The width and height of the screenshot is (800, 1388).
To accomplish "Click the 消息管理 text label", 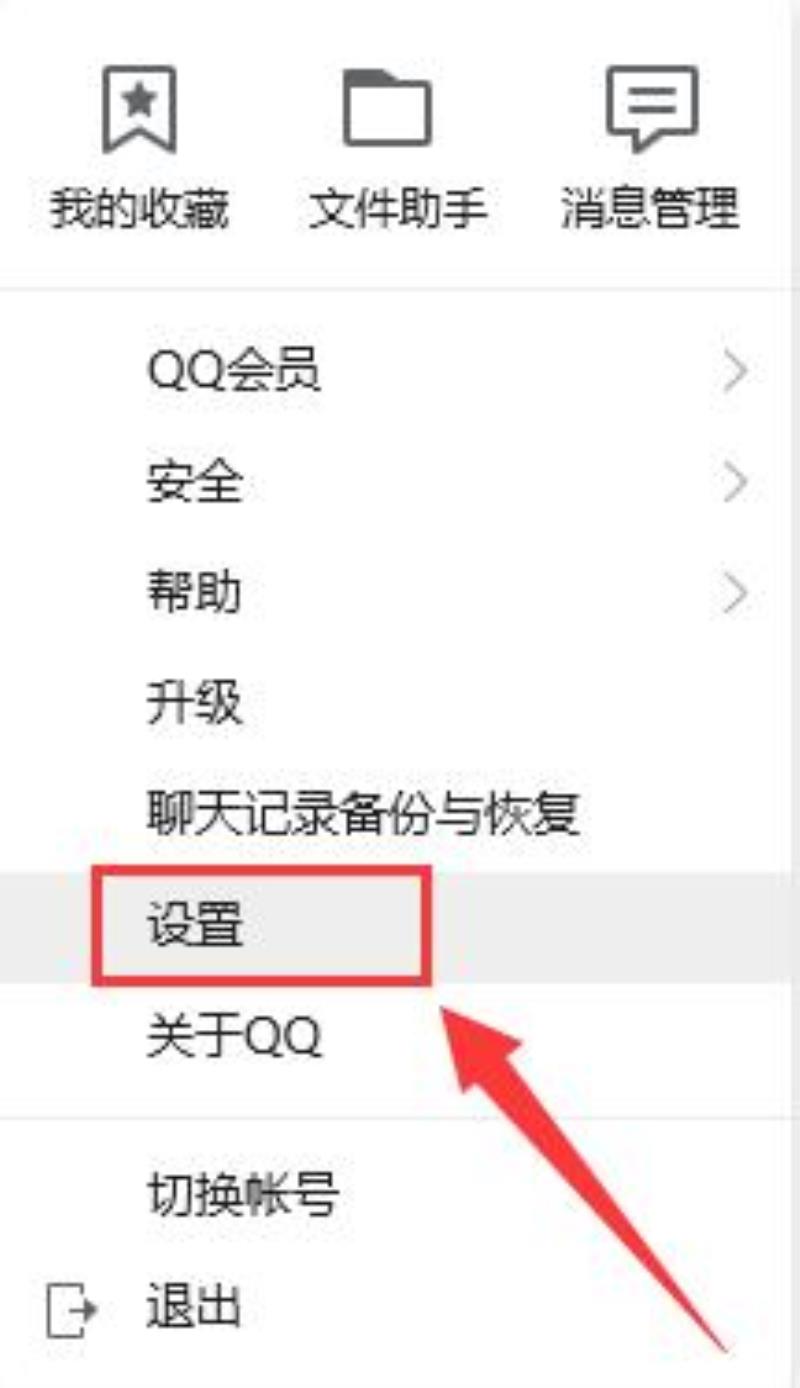I will (650, 209).
